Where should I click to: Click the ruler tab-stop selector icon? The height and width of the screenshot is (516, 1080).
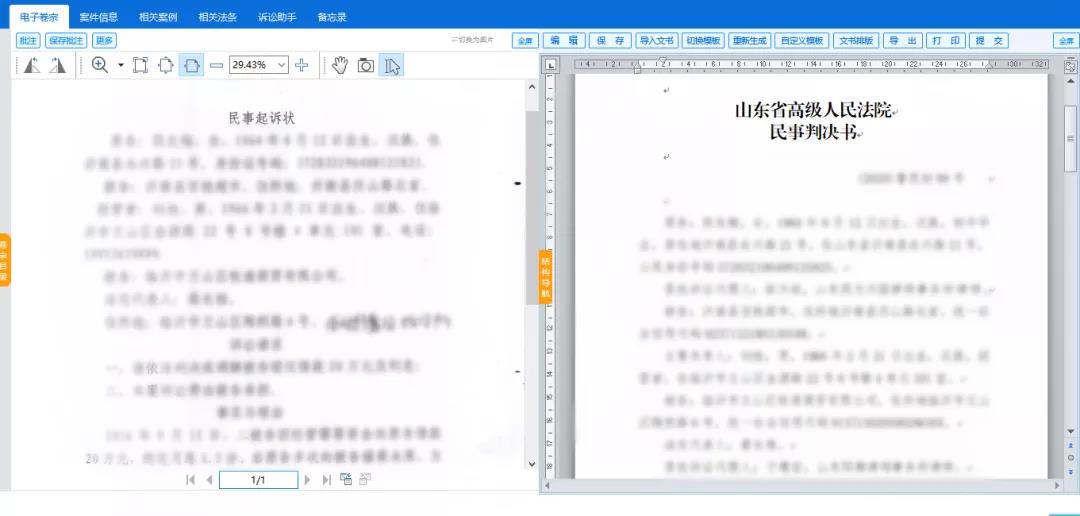coord(550,65)
